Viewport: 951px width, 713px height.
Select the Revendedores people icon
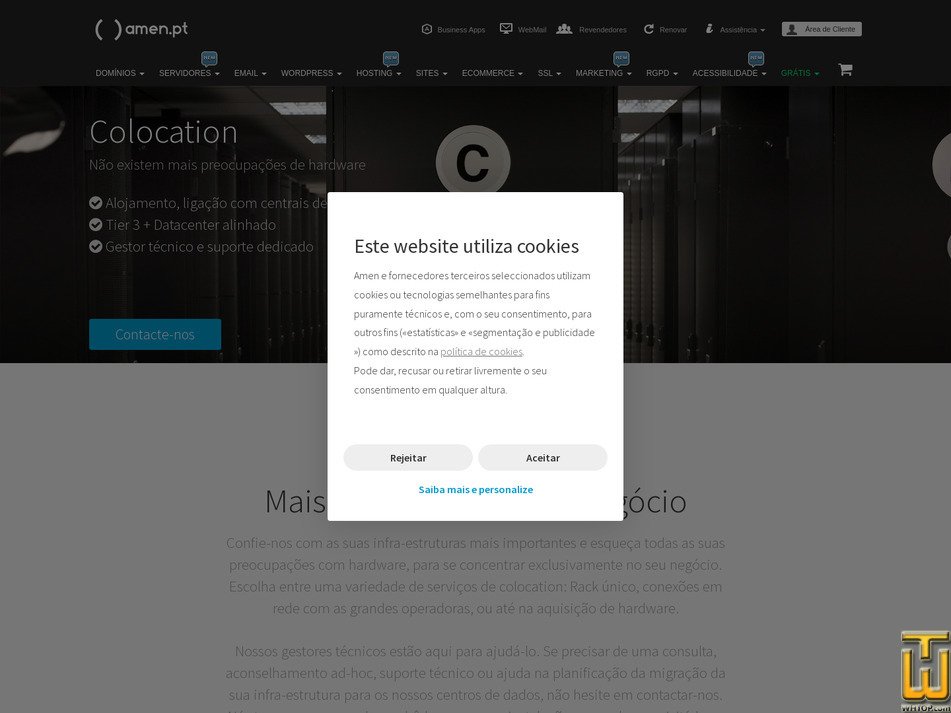point(563,29)
